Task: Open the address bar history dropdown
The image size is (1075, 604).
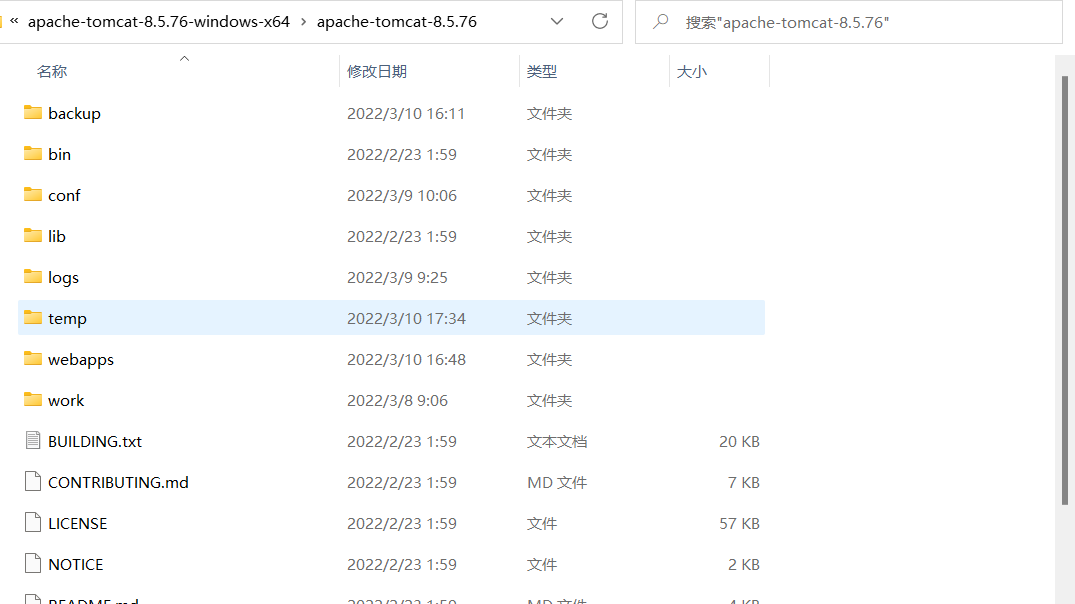Action: pos(557,21)
